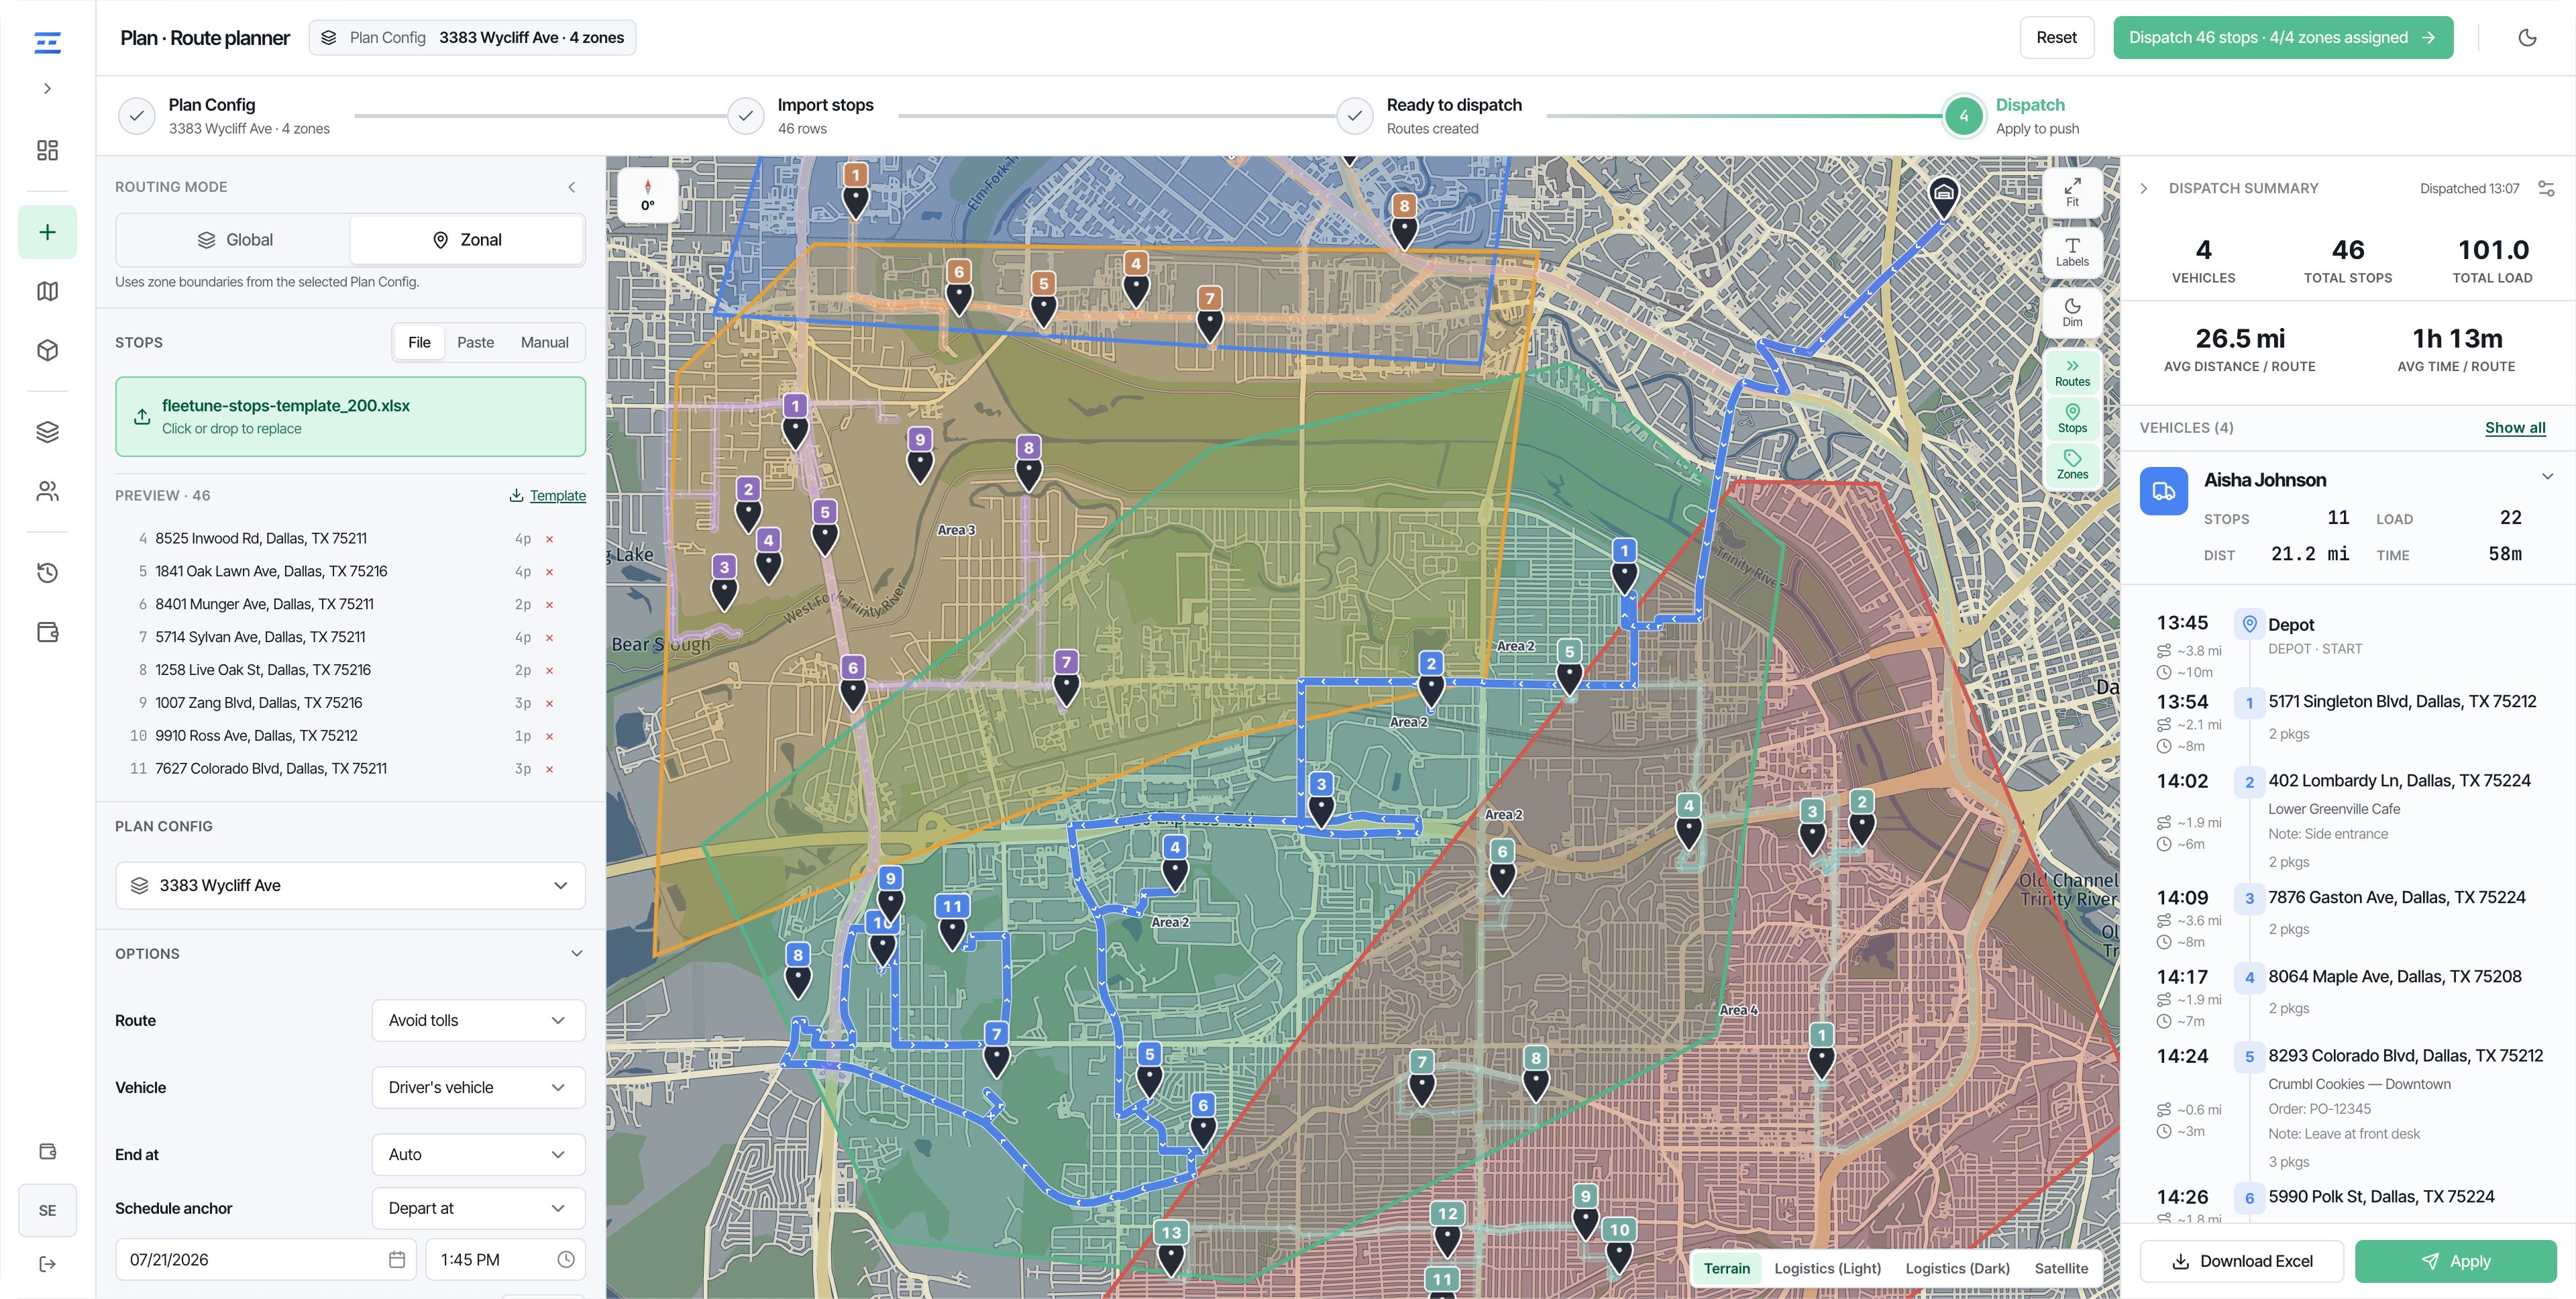Toggle Zones layer visibility
2576x1299 pixels.
(2072, 465)
